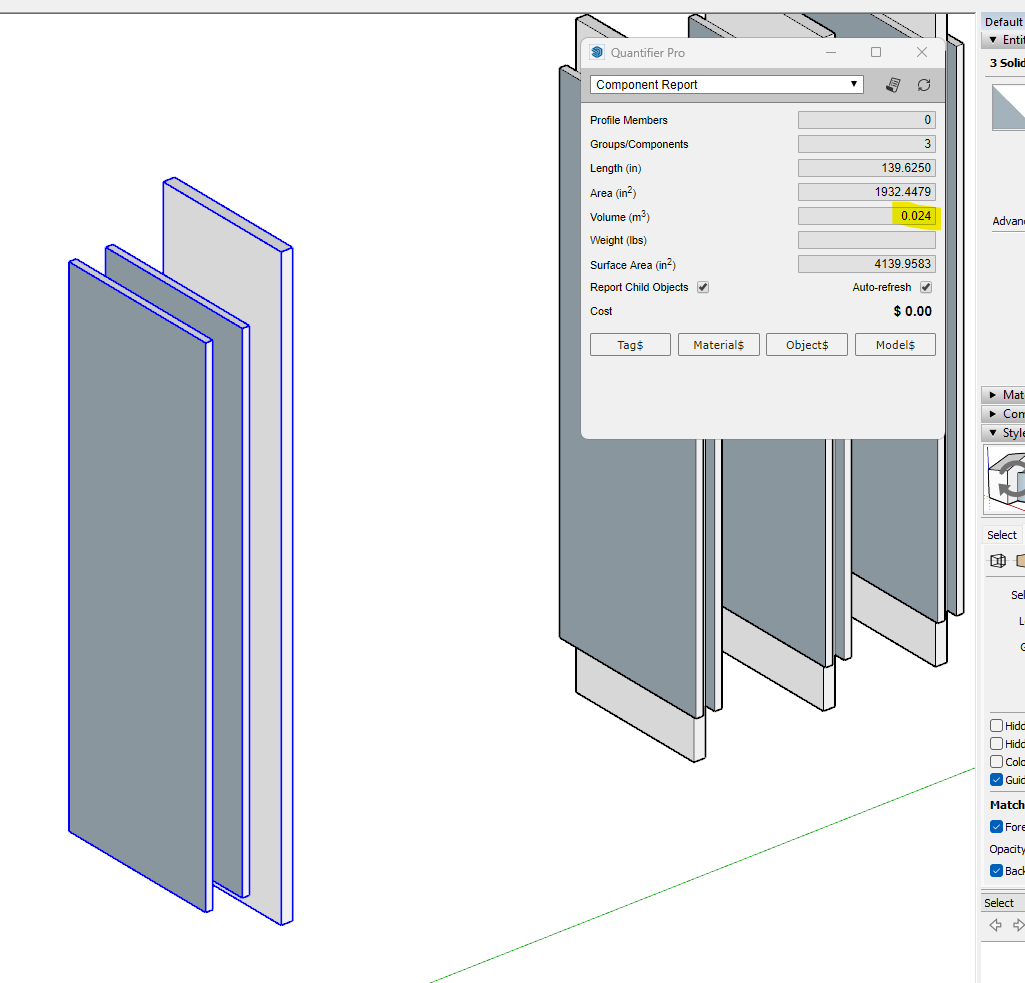Open the Component Report dropdown
The width and height of the screenshot is (1025, 983).
tap(726, 85)
